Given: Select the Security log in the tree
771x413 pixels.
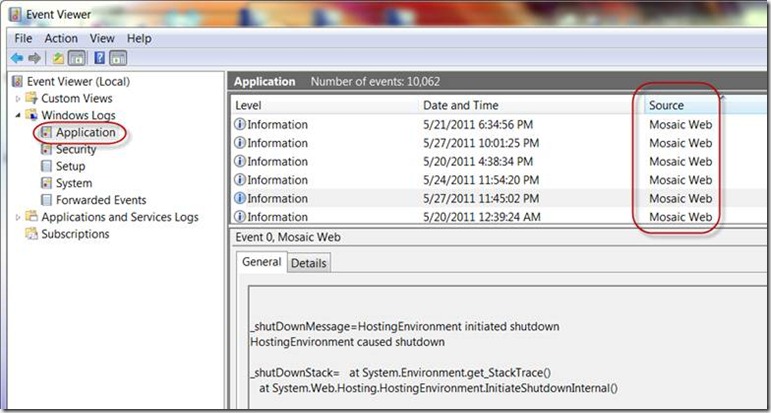Looking at the screenshot, I should (x=76, y=149).
